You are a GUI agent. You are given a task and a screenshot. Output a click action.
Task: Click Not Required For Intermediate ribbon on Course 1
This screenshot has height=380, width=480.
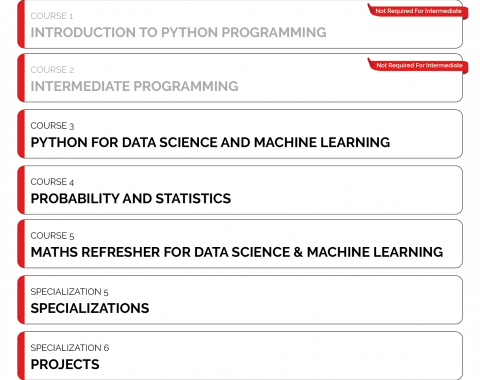point(418,11)
